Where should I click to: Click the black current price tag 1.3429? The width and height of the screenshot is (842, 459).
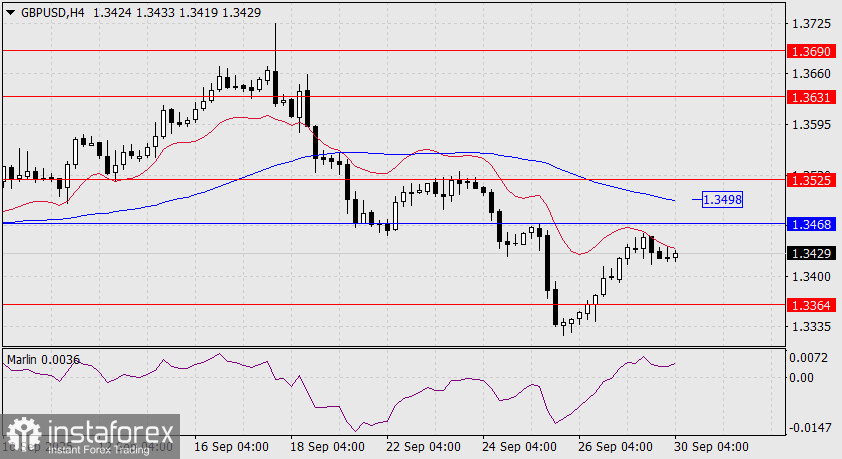(x=811, y=253)
